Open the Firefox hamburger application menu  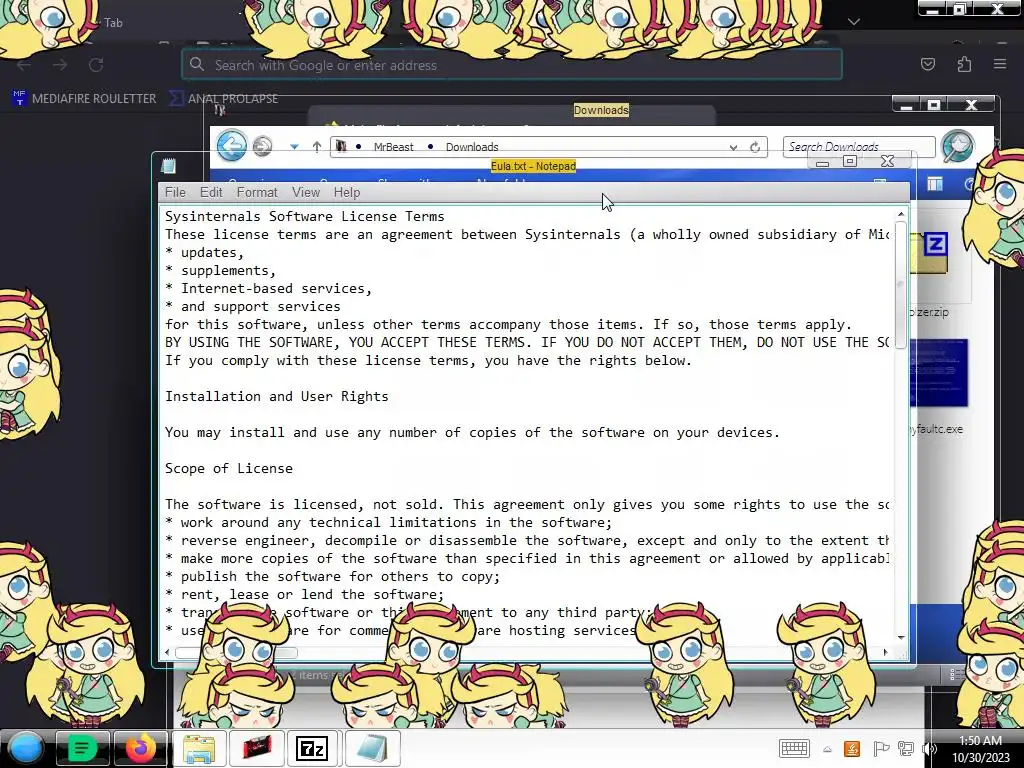[x=1000, y=64]
